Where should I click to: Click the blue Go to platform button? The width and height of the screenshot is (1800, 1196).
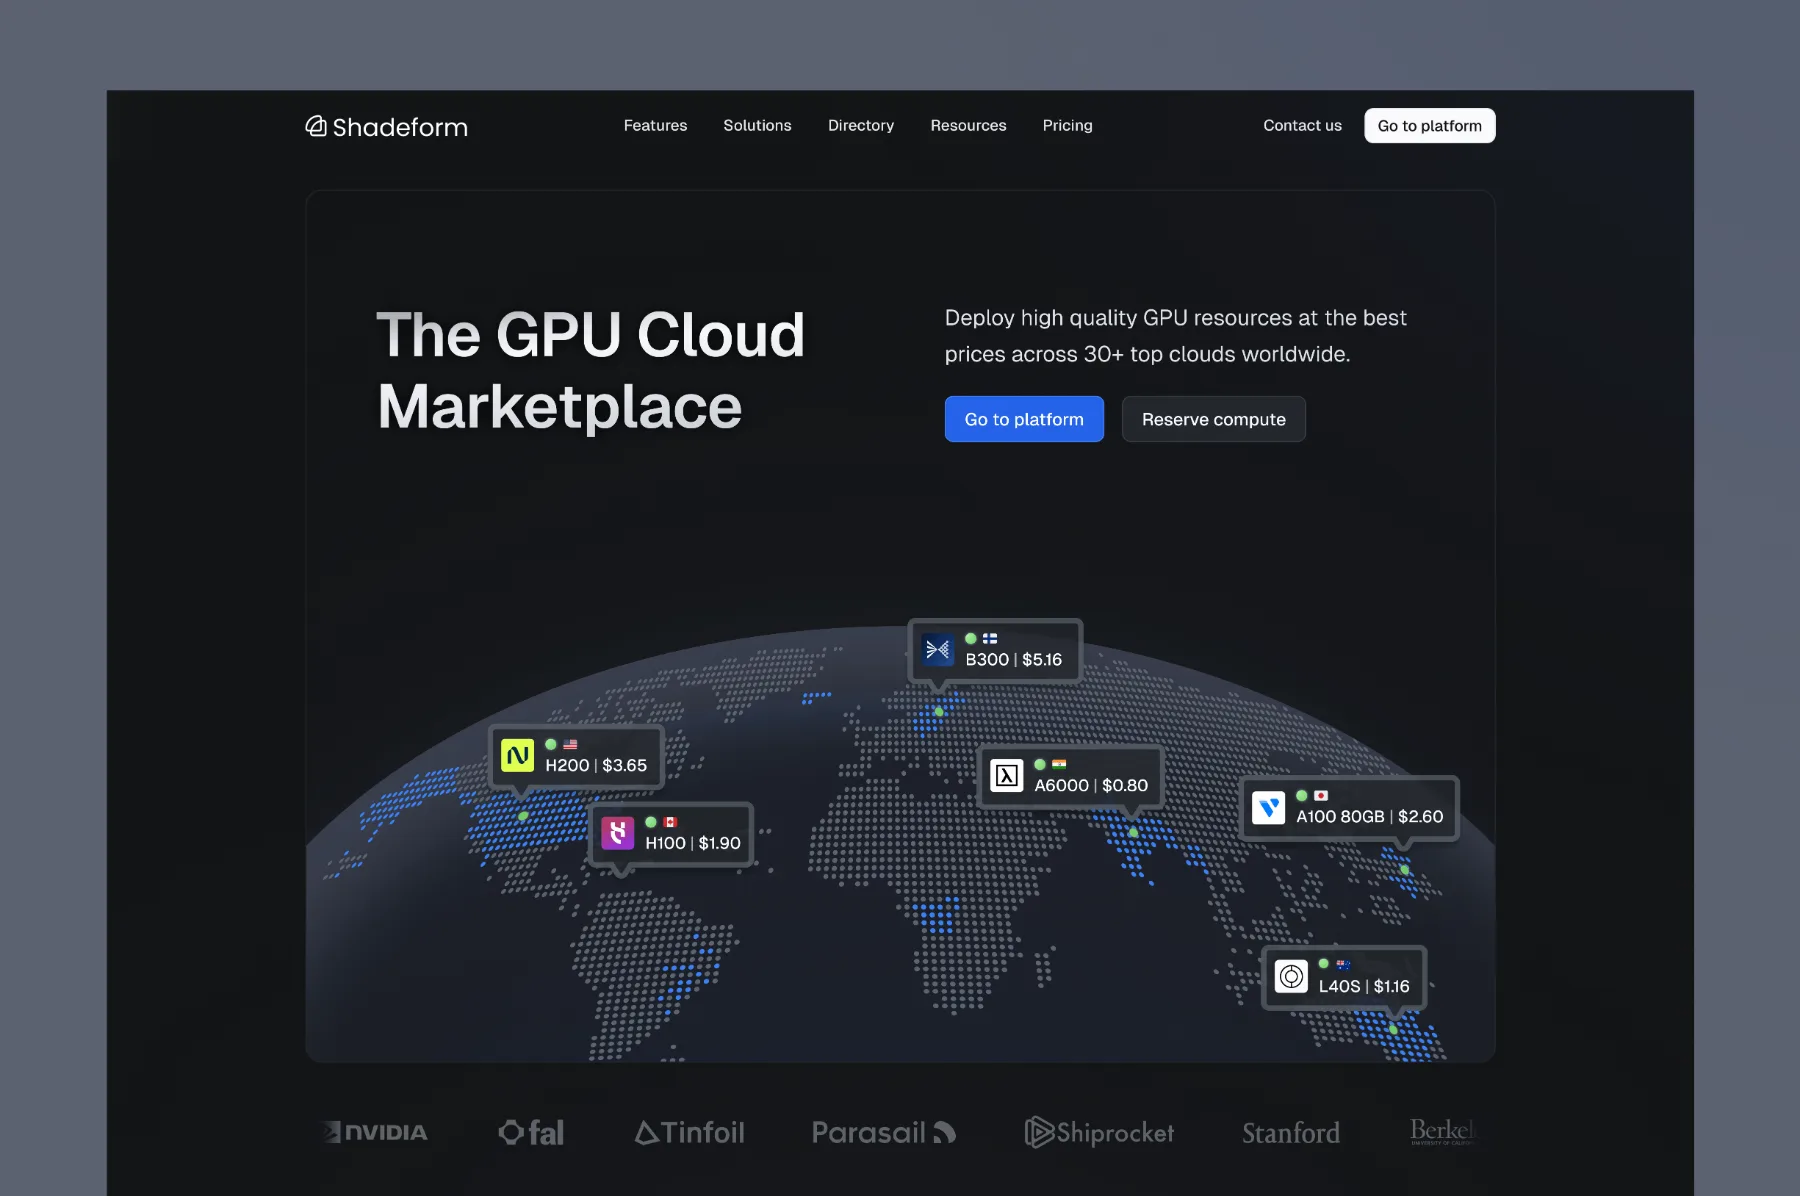1024,419
